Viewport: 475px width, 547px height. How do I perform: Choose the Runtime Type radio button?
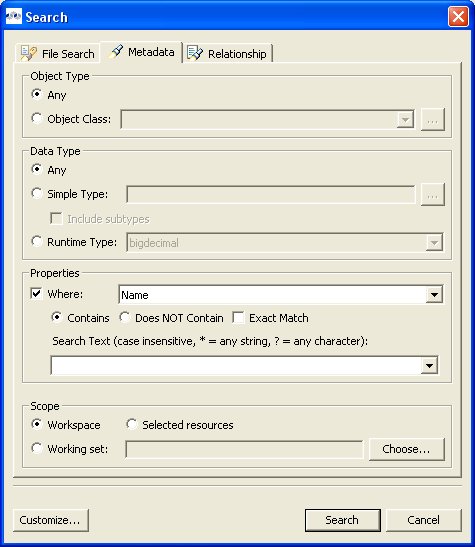(x=37, y=241)
